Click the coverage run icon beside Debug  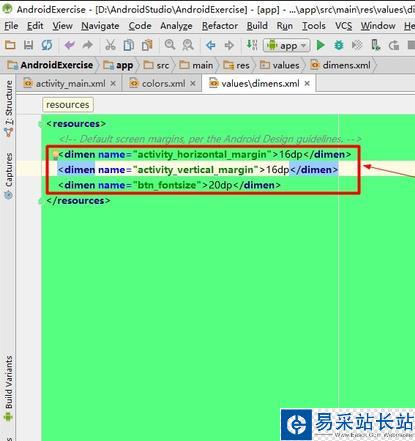pyautogui.click(x=357, y=45)
